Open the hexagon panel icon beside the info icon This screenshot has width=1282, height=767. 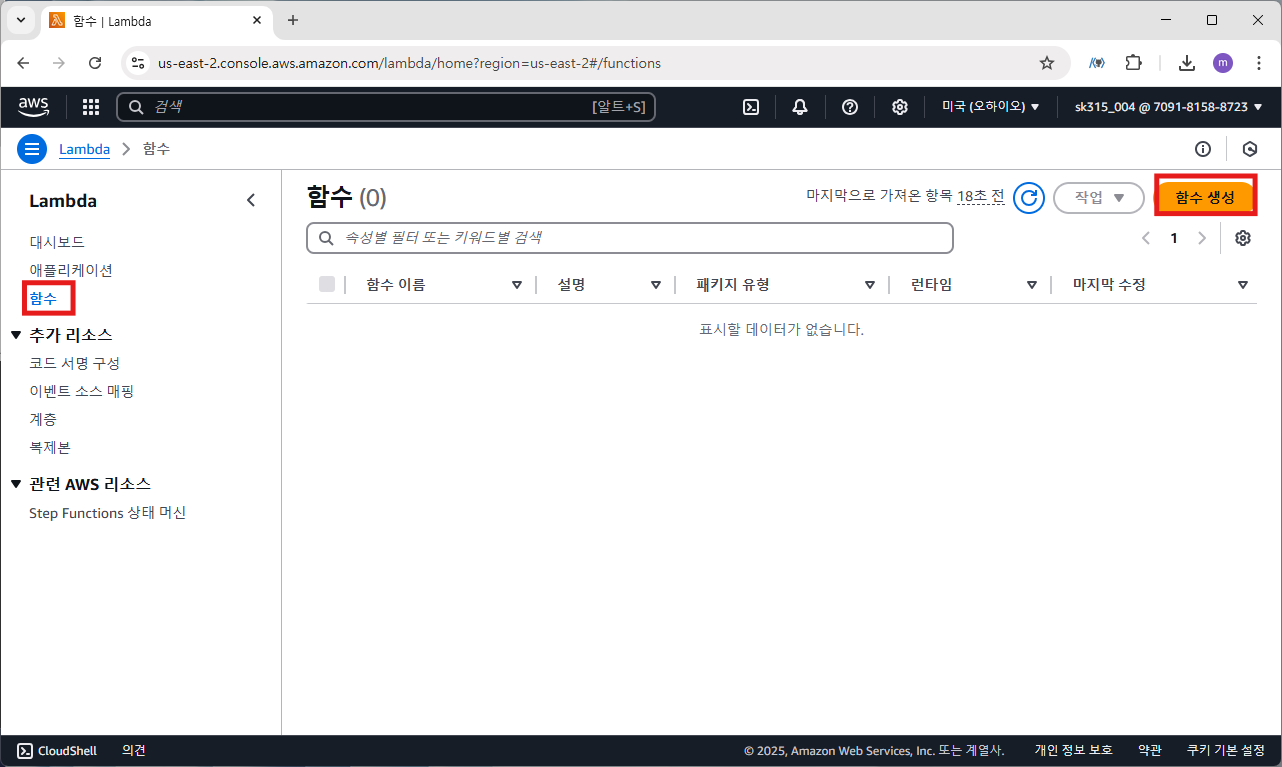(1249, 149)
